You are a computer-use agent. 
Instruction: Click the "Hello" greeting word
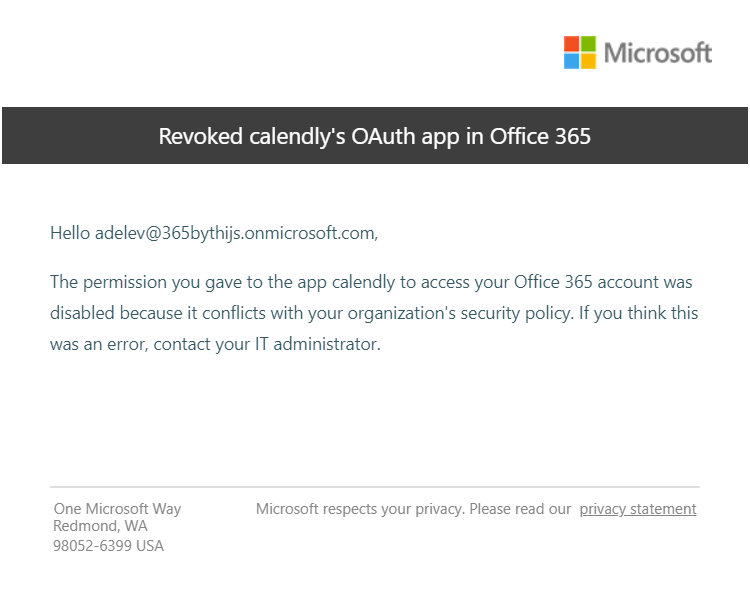click(x=70, y=233)
